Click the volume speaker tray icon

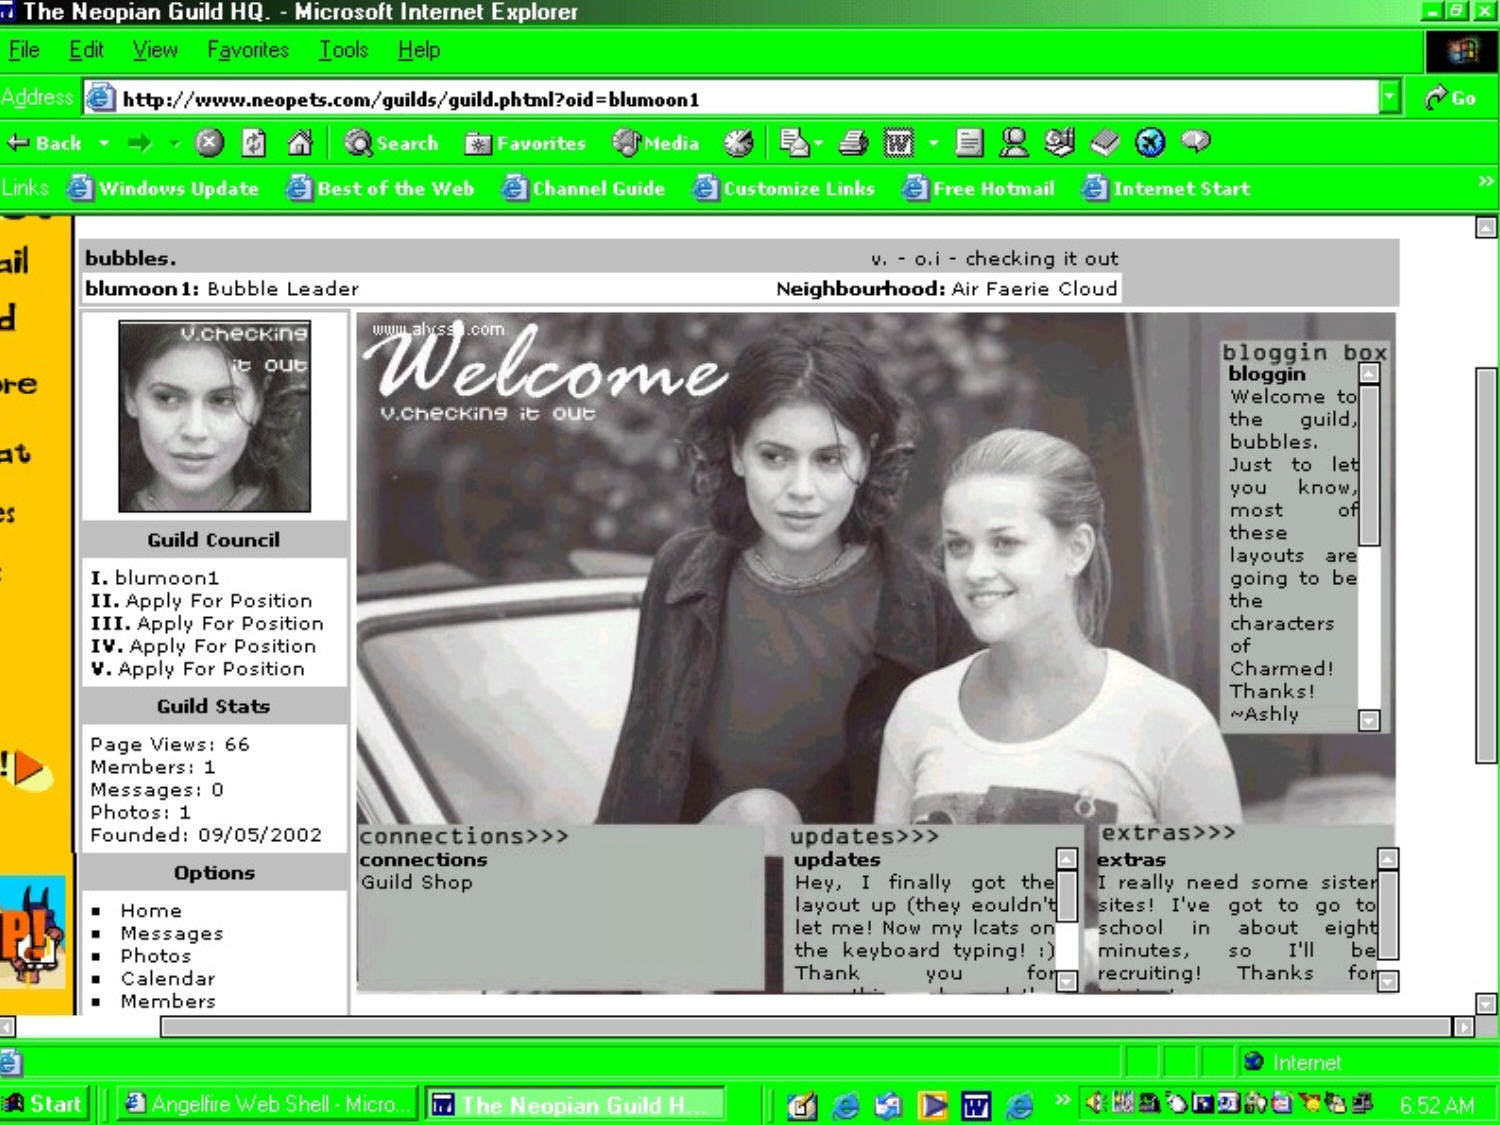[1095, 1103]
